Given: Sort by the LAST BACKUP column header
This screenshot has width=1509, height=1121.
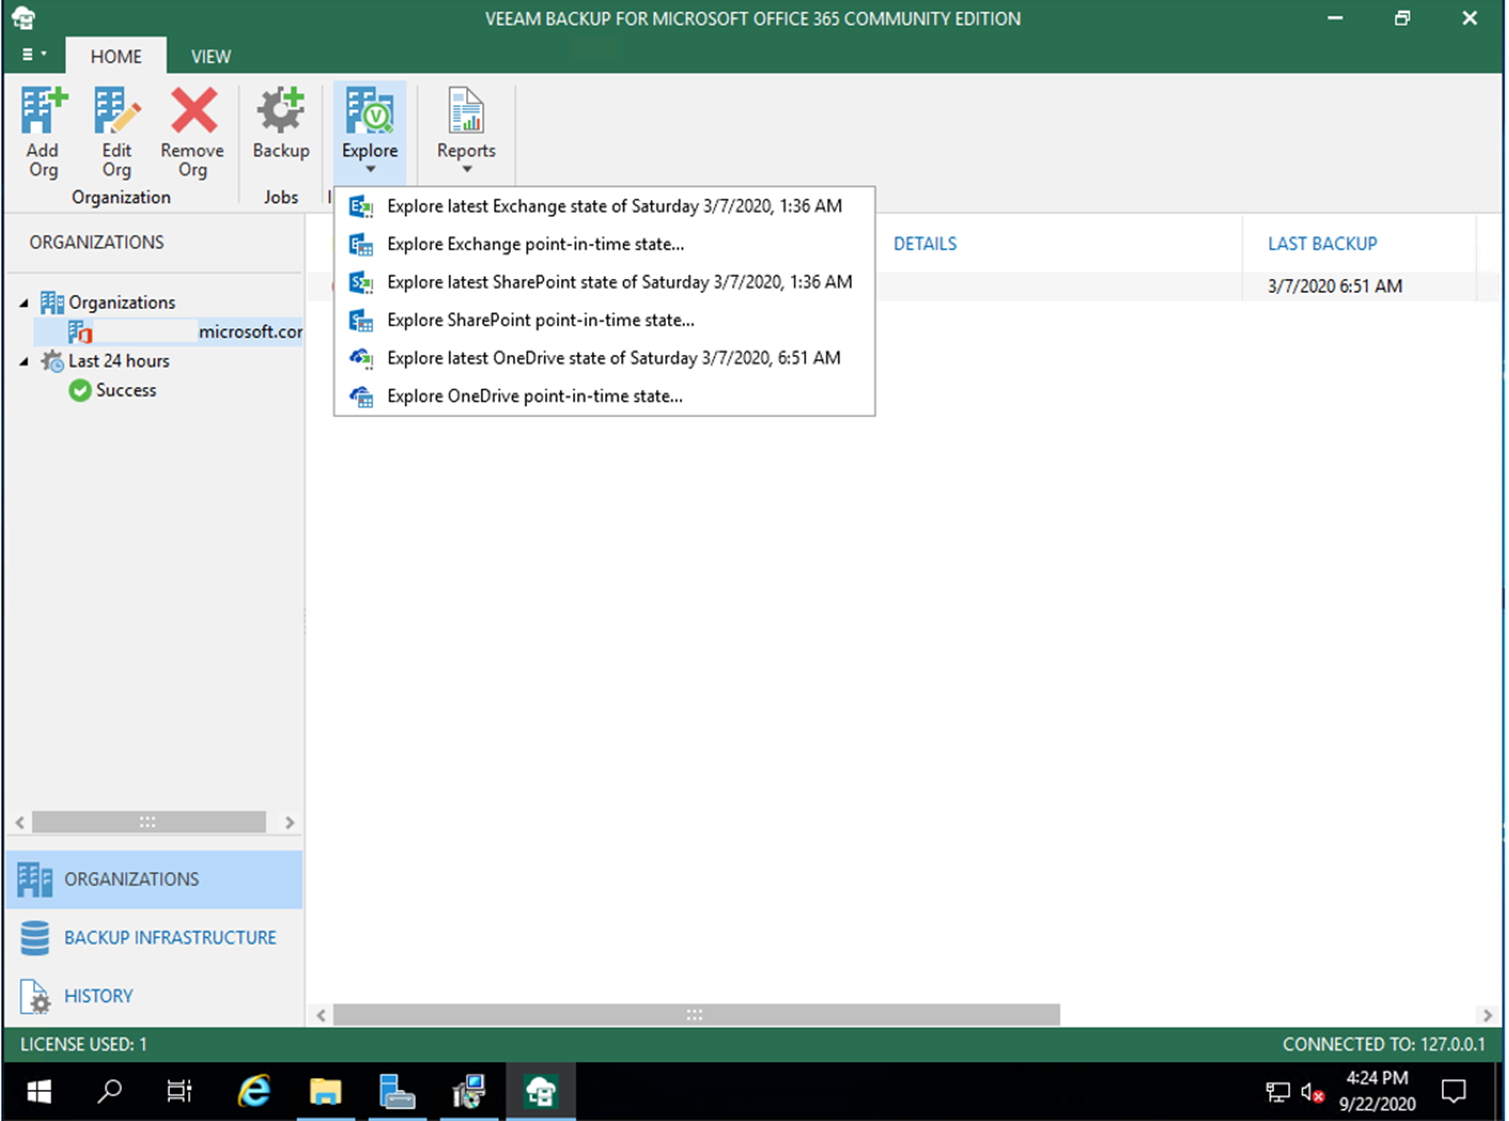Looking at the screenshot, I should click(1322, 244).
